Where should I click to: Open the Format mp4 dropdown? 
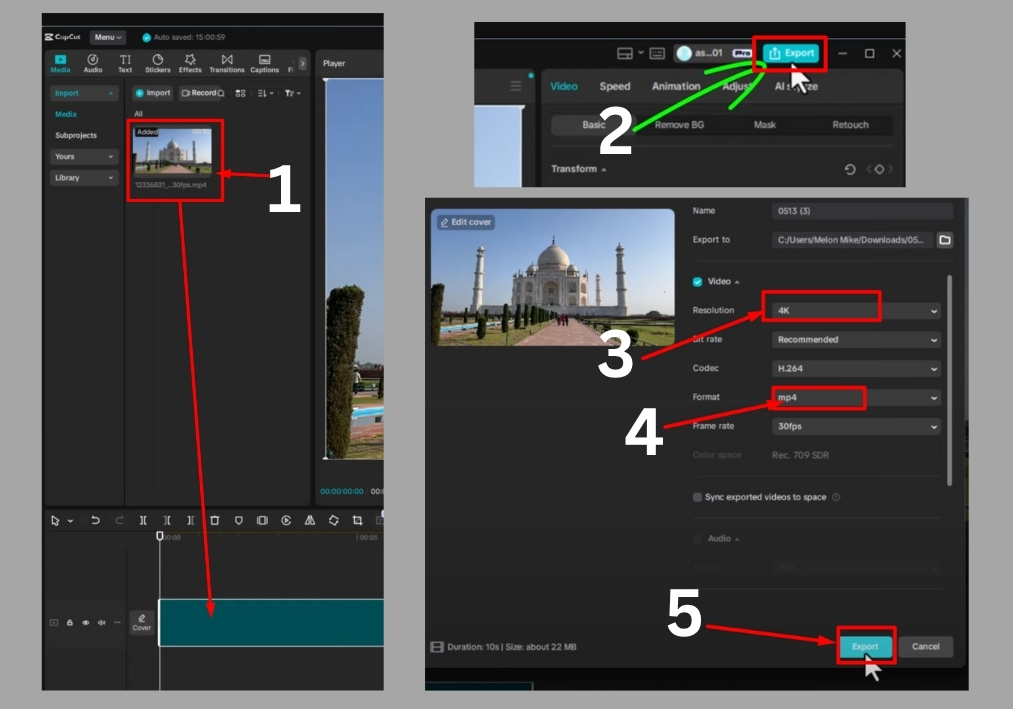[x=856, y=397]
